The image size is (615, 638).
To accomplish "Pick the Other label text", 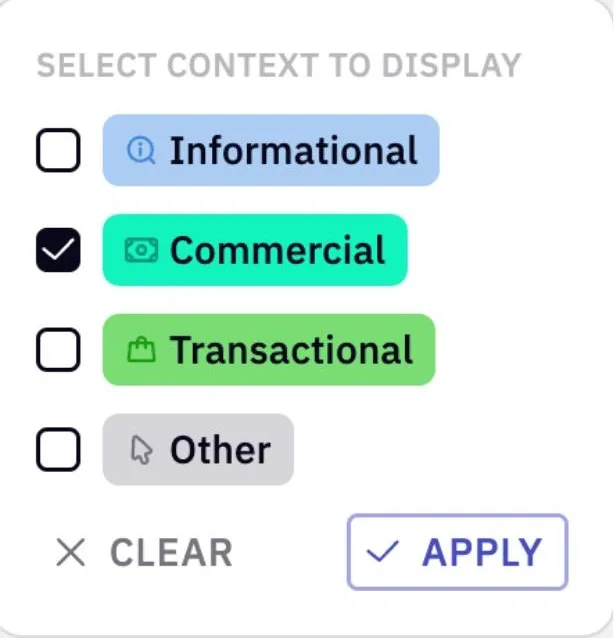I will point(221,450).
